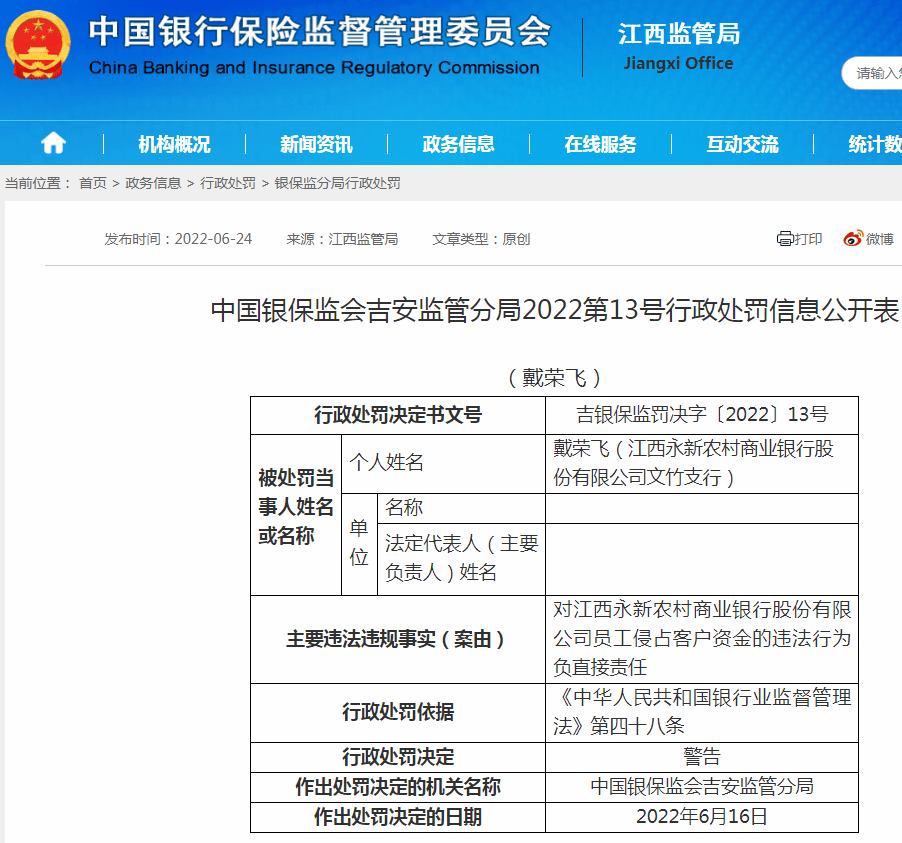The image size is (902, 843).
Task: Click the national emblem logo
Action: (x=37, y=48)
